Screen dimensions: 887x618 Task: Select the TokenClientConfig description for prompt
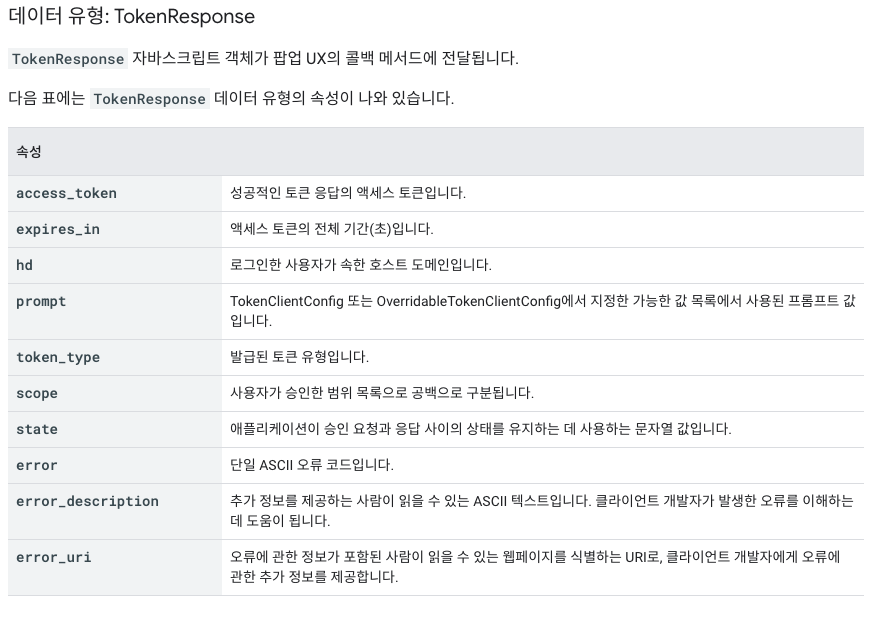tap(542, 311)
